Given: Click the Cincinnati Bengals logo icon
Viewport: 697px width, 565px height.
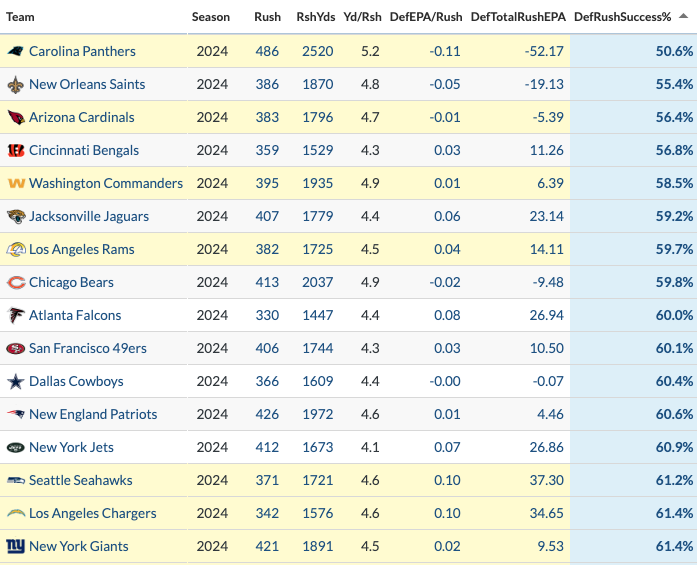Looking at the screenshot, I should (16, 150).
